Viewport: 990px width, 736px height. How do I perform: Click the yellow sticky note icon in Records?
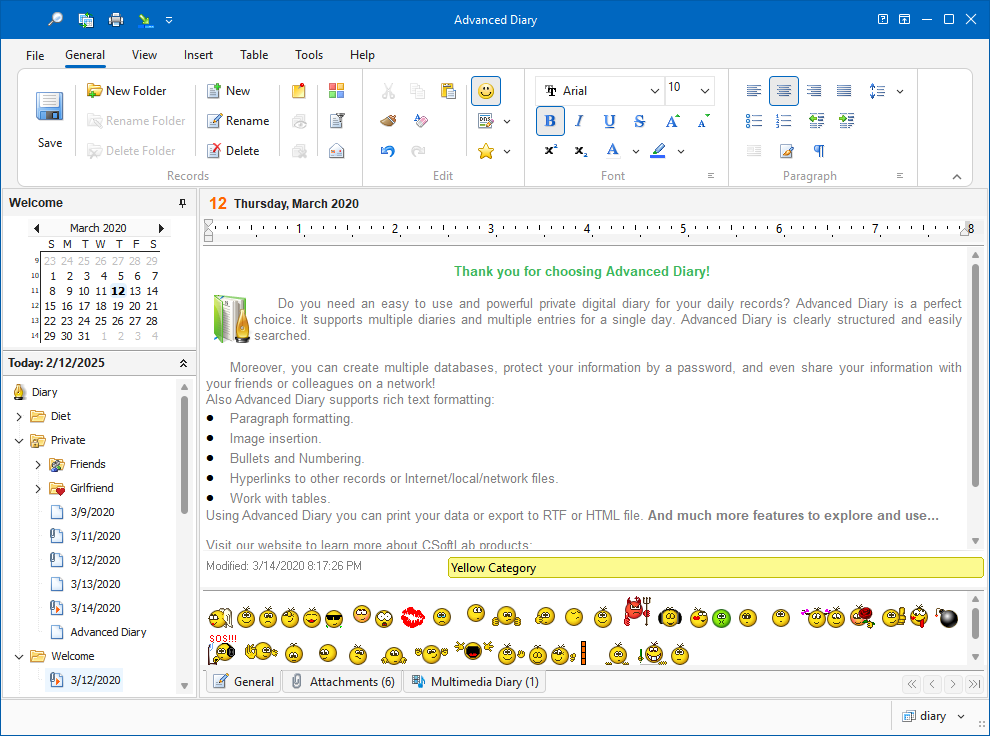[x=299, y=91]
